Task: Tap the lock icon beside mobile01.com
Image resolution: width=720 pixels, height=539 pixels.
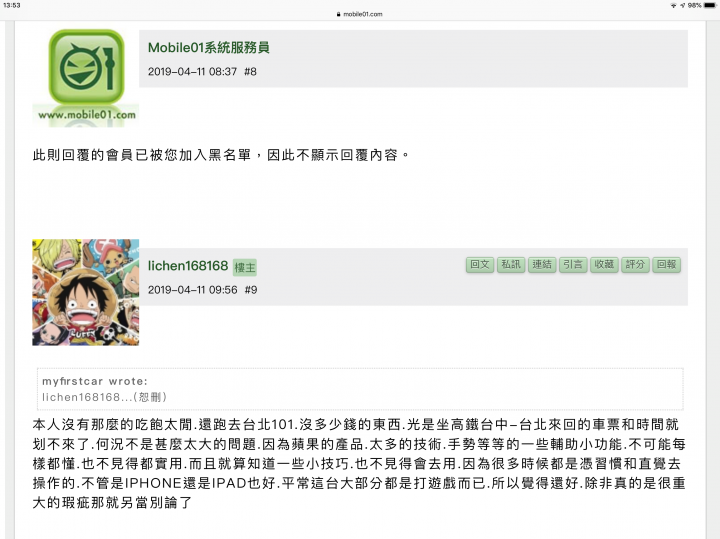Action: click(x=338, y=14)
